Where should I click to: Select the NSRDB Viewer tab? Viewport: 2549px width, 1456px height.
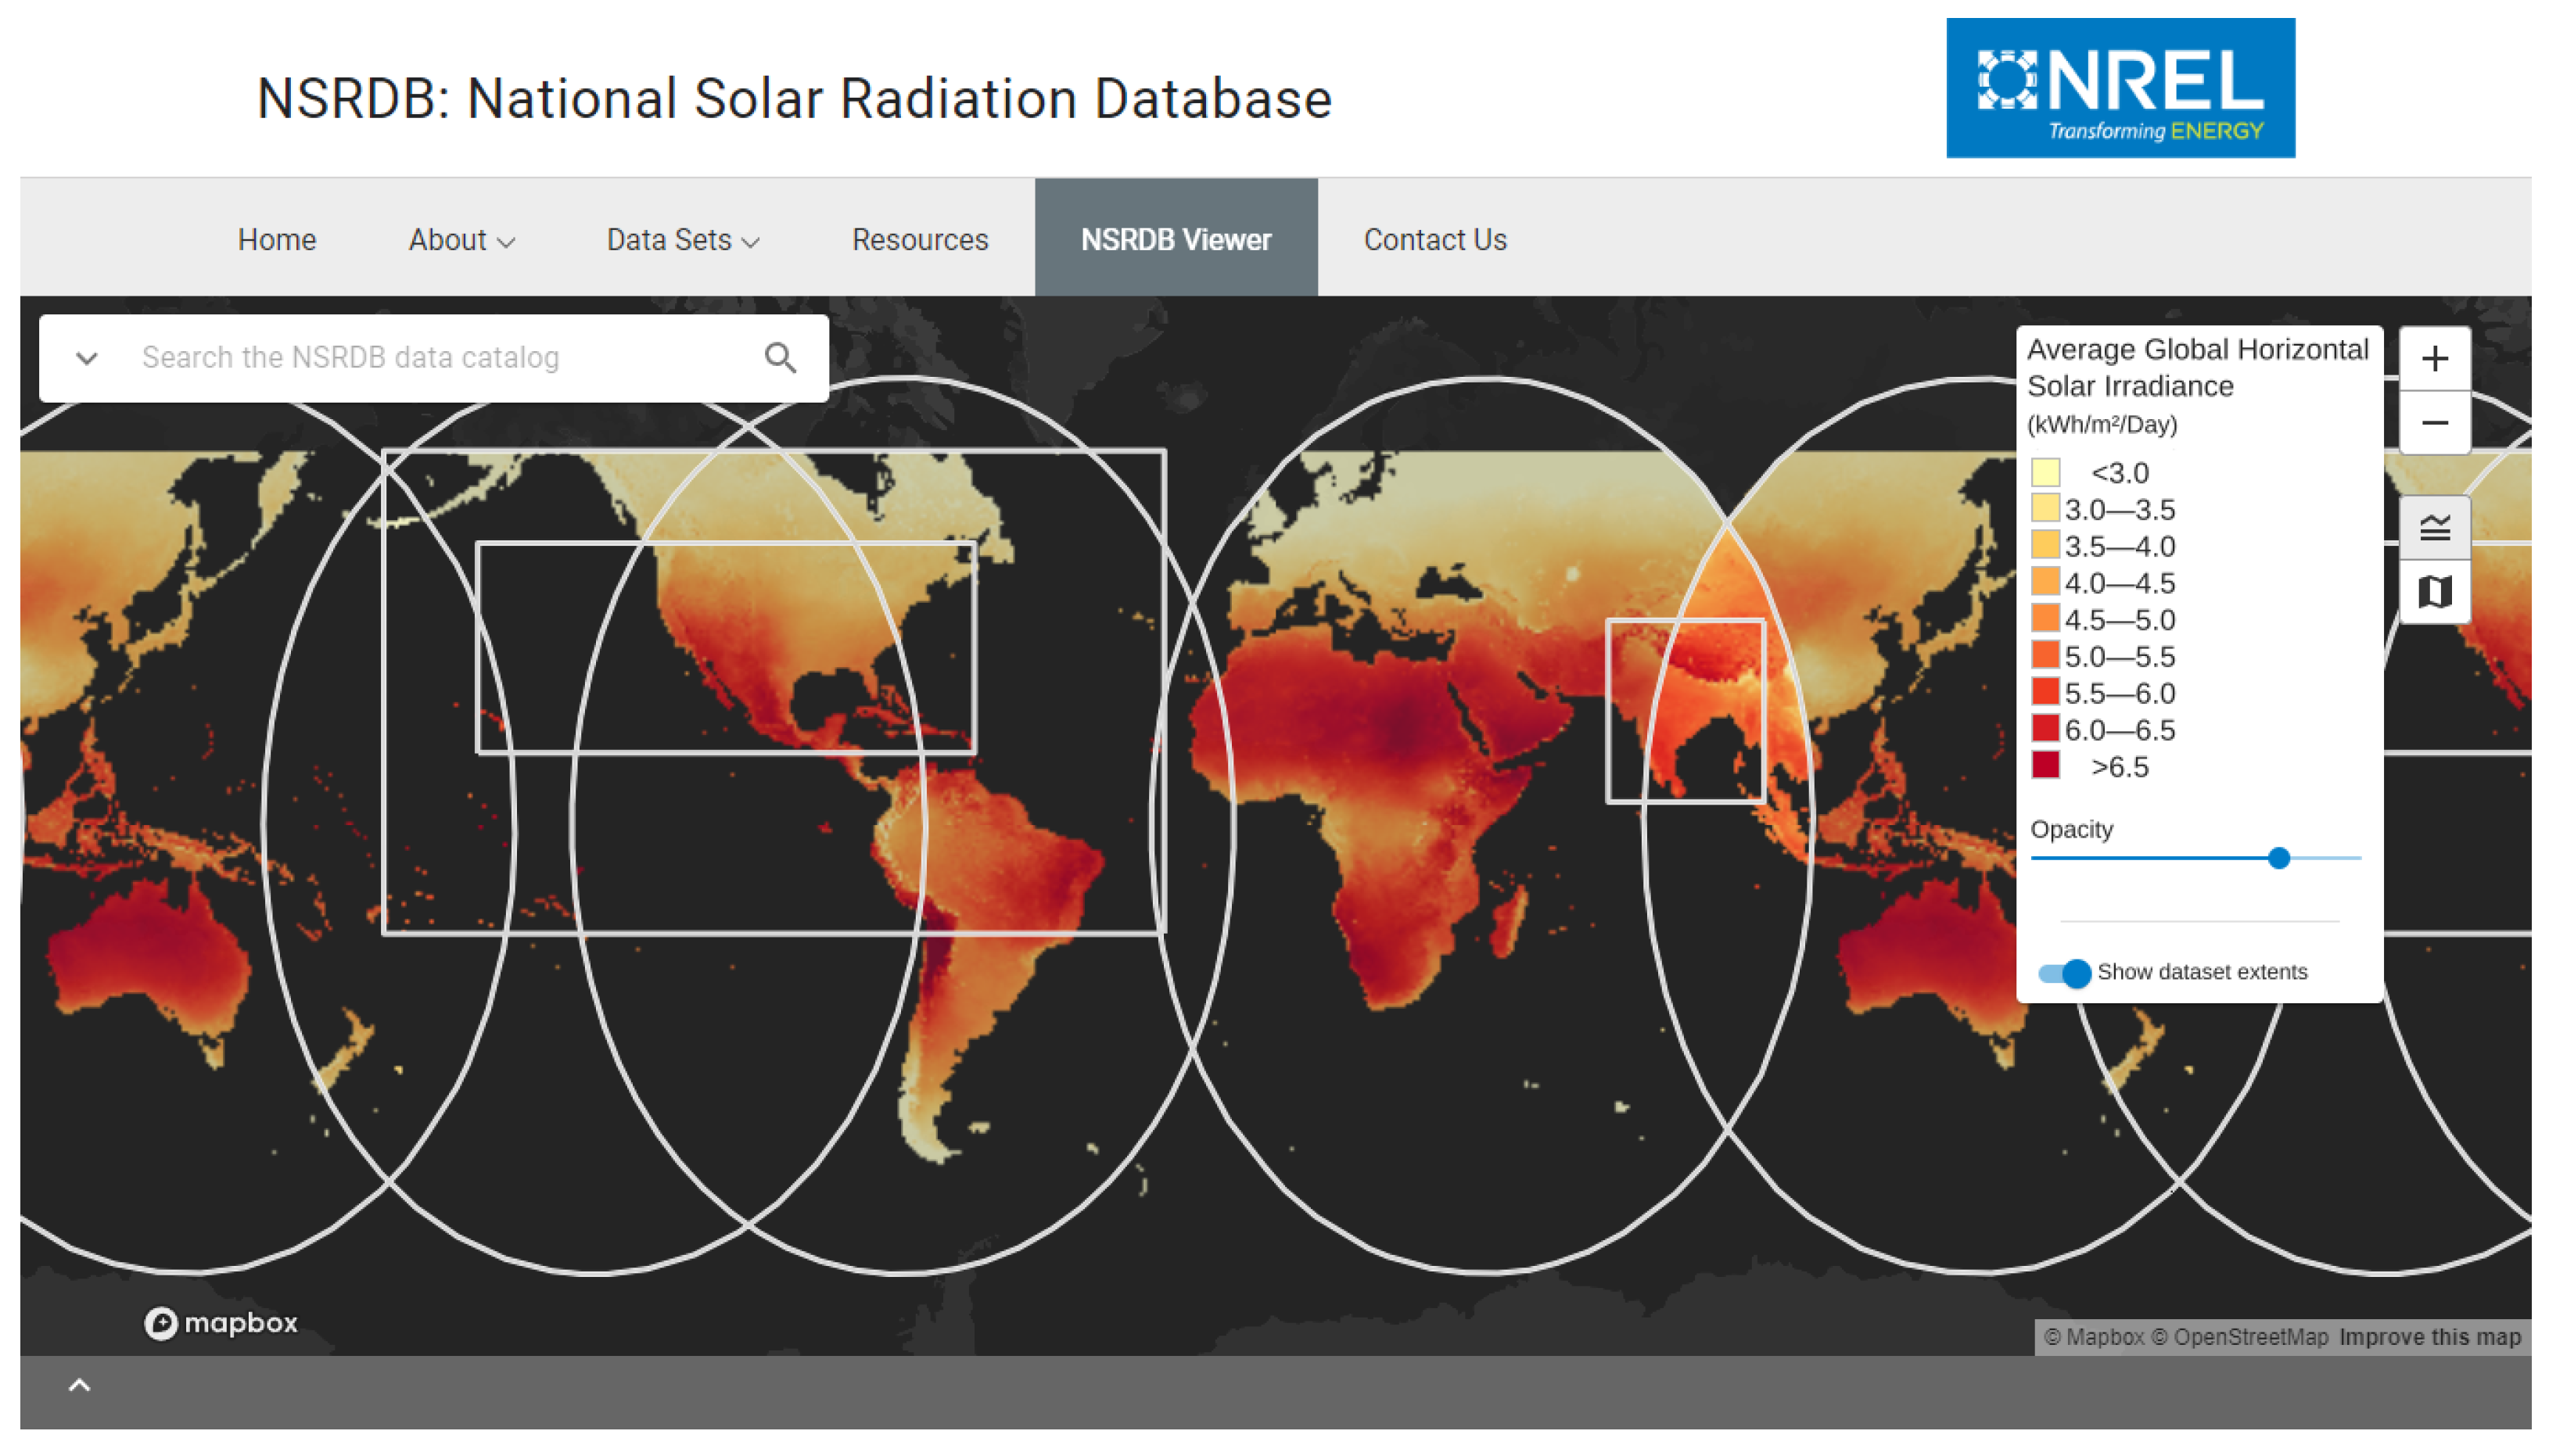tap(1175, 240)
